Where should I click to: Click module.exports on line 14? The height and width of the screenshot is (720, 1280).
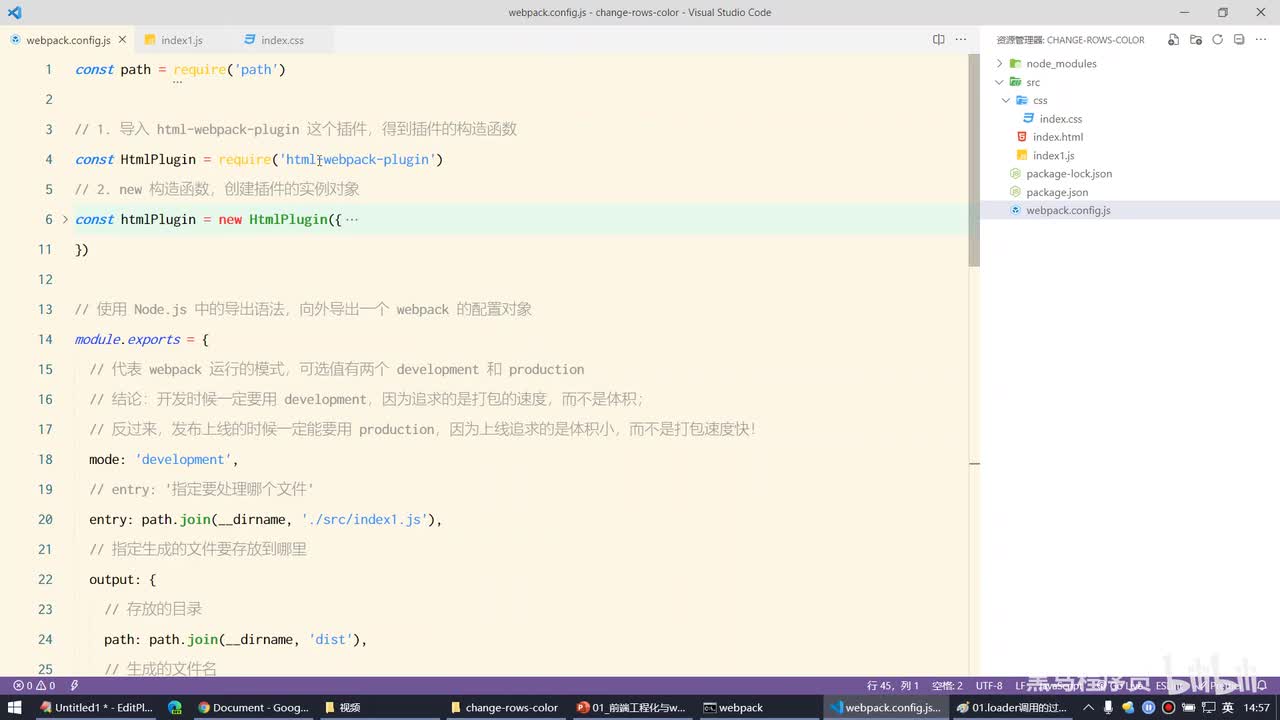tap(127, 339)
